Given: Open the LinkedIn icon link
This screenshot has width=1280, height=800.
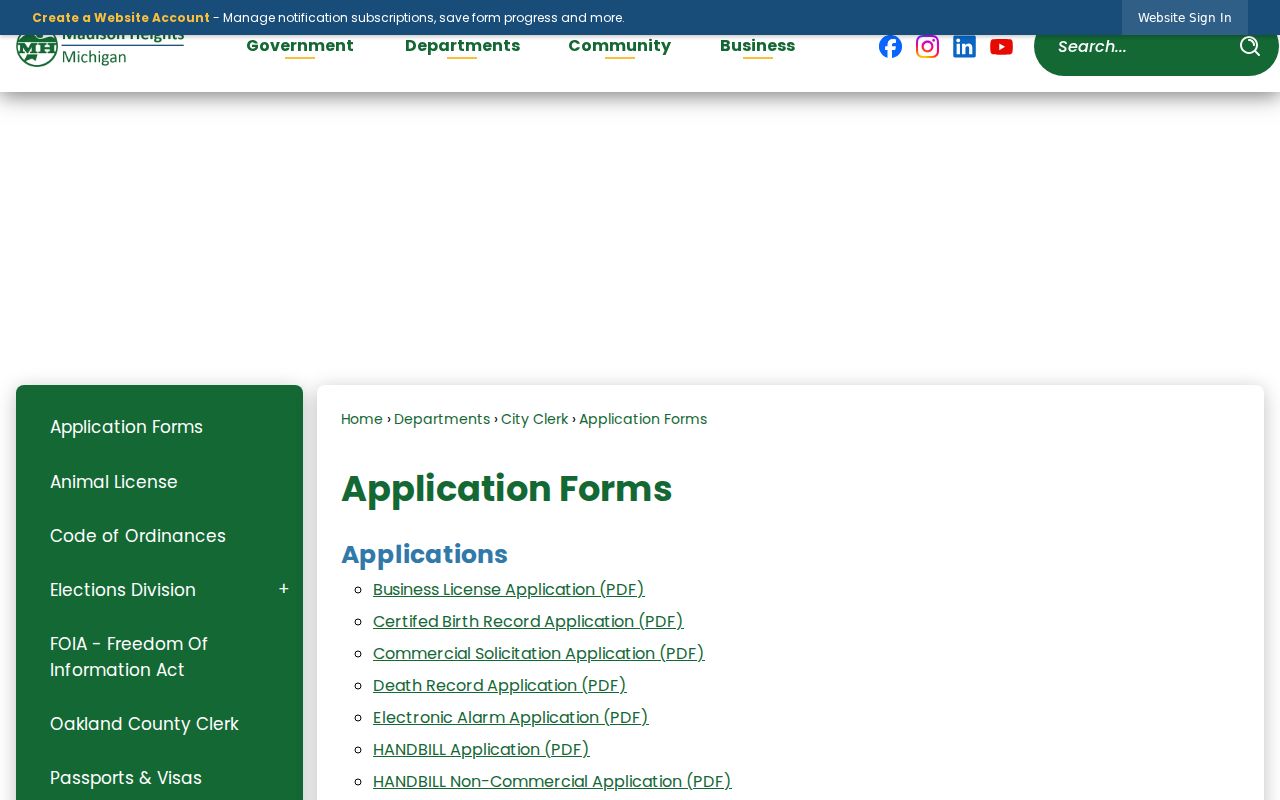Looking at the screenshot, I should coord(964,47).
